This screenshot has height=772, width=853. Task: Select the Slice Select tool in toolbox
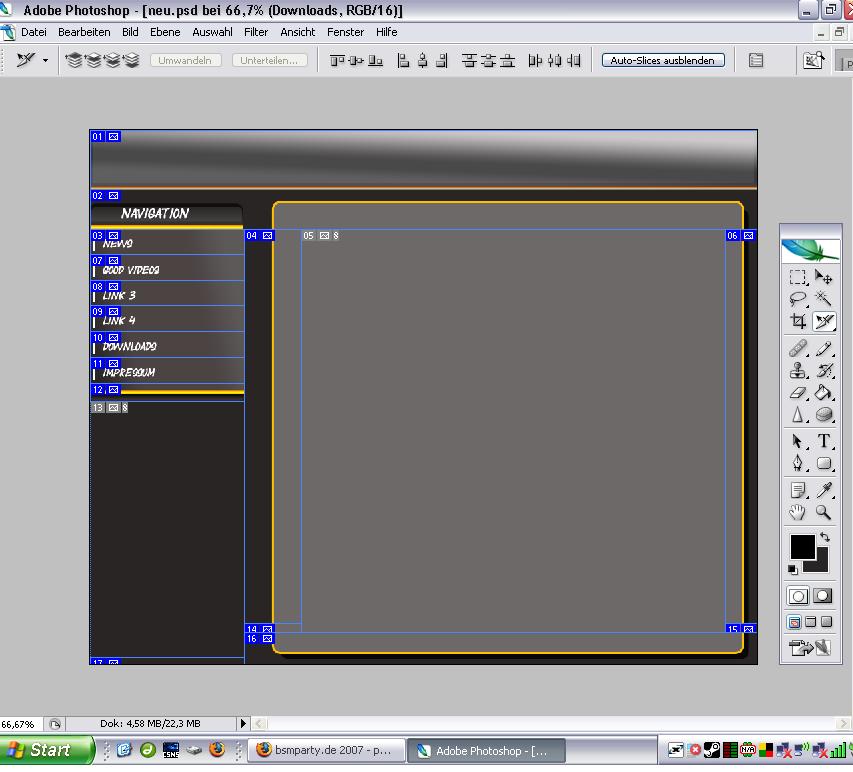(x=824, y=321)
